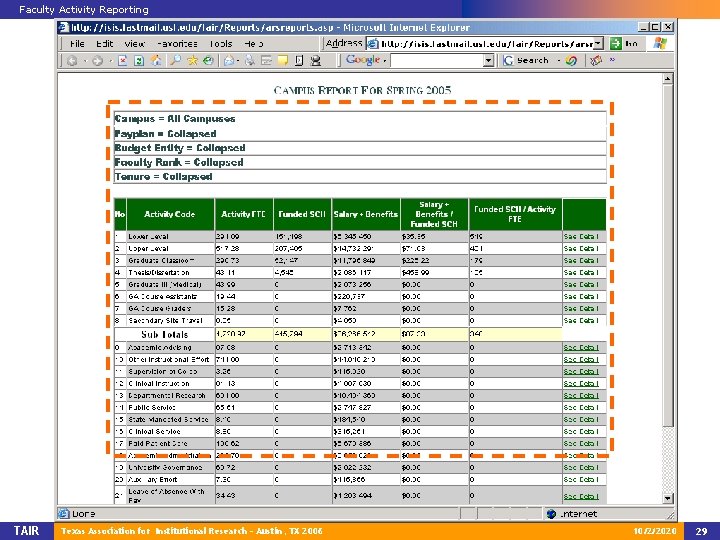
Task: Open the Help menu
Action: (x=254, y=44)
